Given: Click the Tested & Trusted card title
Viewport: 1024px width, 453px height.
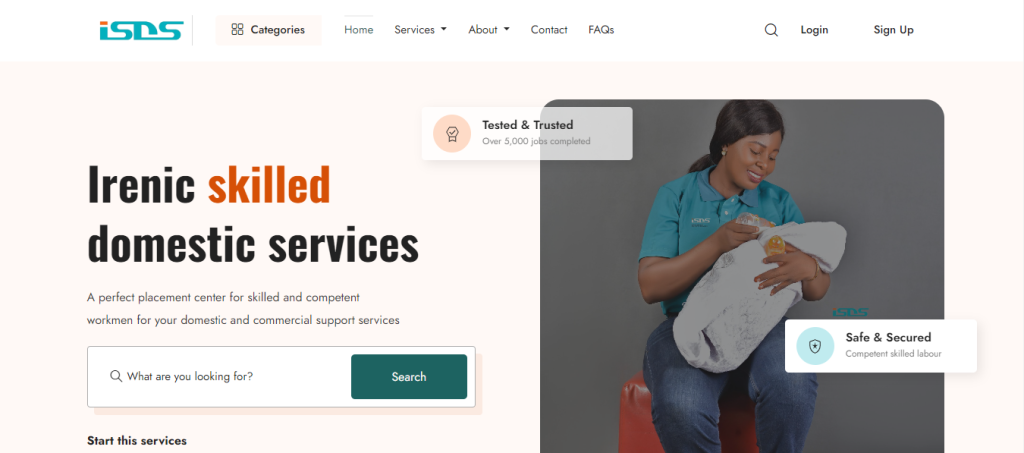Looking at the screenshot, I should (528, 125).
